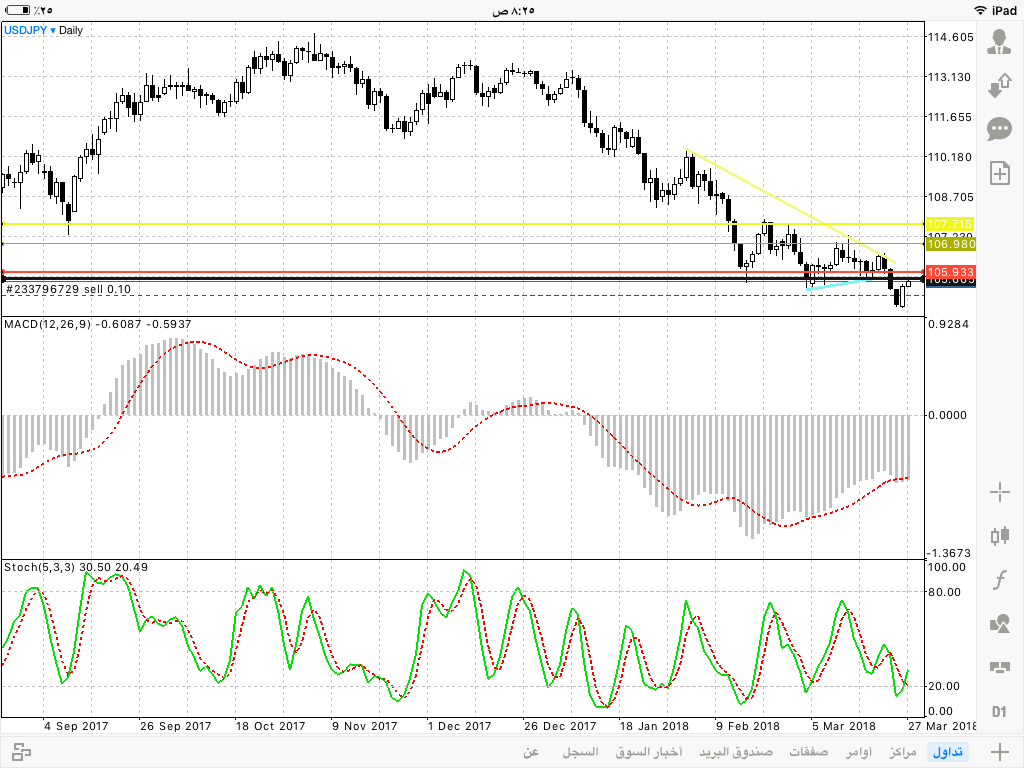Tap the Wi-Fi icon in status bar
This screenshot has height=768, width=1024.
coord(980,10)
